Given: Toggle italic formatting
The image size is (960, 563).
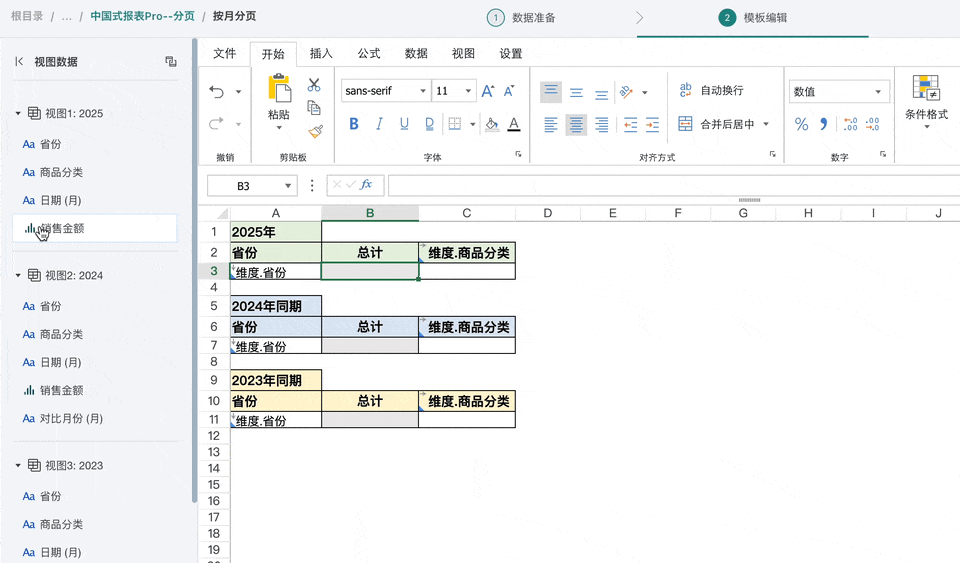Looking at the screenshot, I should [379, 124].
